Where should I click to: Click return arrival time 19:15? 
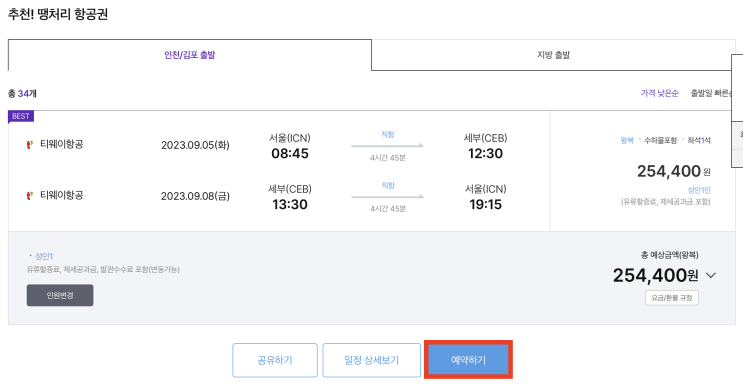point(485,204)
